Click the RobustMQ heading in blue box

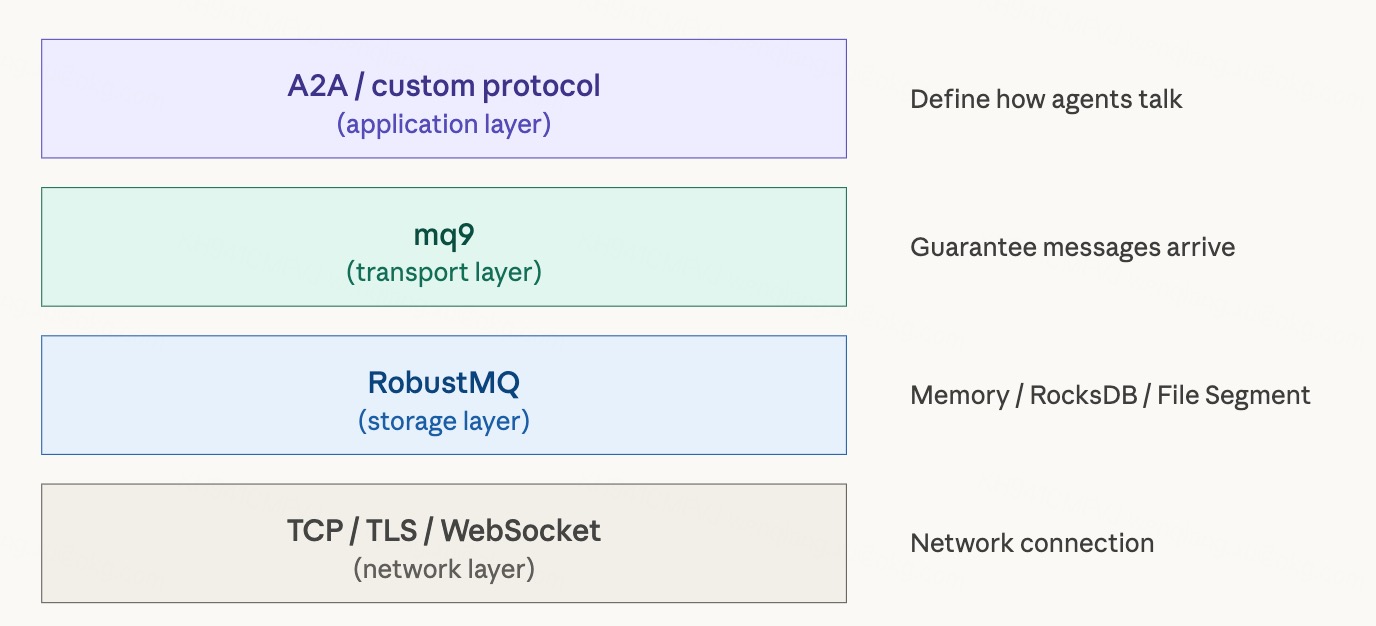(x=444, y=383)
